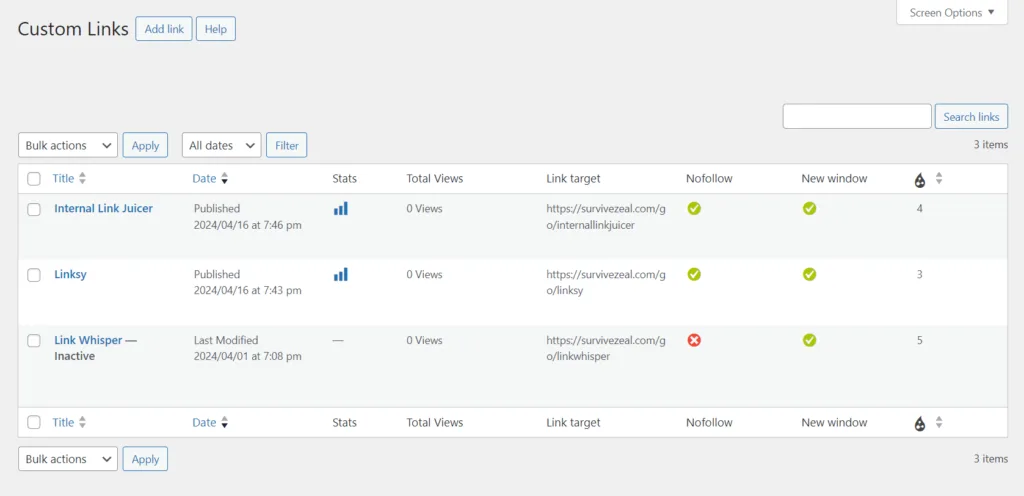Open the Linksy link title
1024x496 pixels.
coord(70,274)
